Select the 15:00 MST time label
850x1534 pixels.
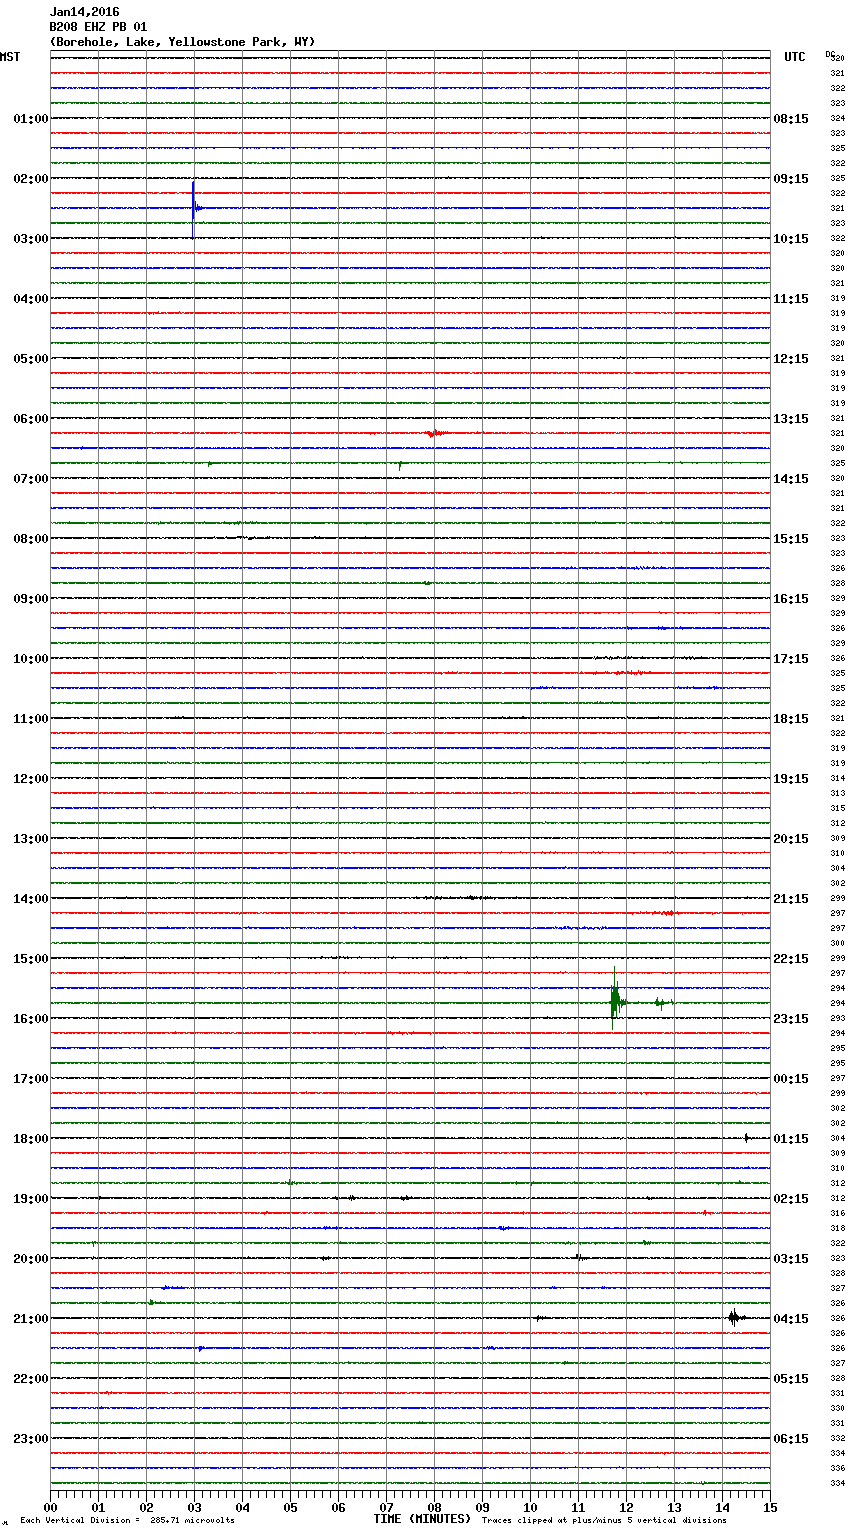coord(31,959)
